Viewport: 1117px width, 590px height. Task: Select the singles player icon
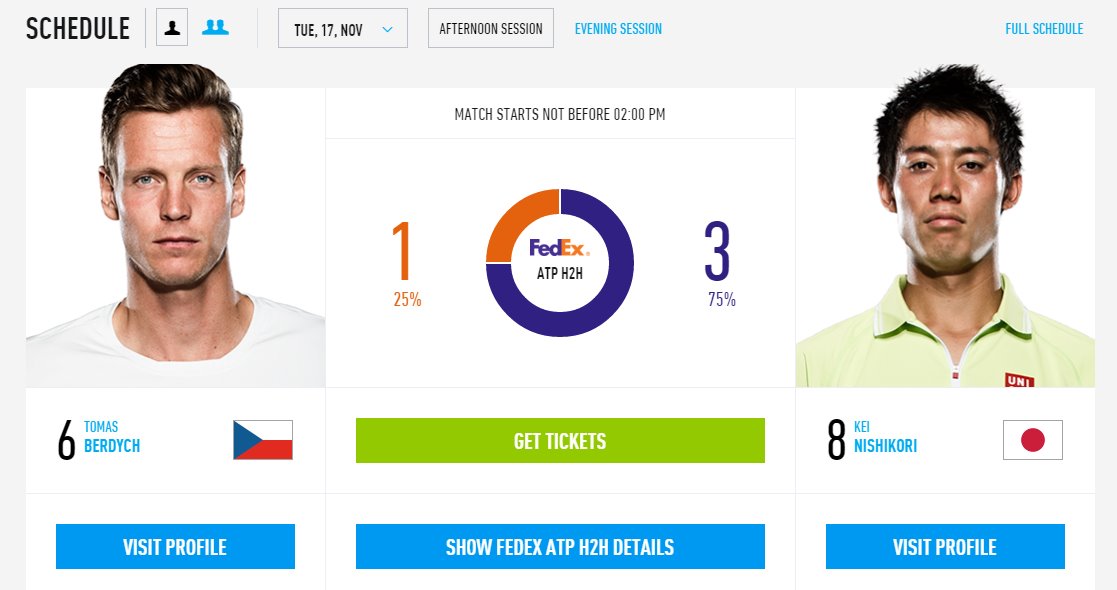coord(172,28)
